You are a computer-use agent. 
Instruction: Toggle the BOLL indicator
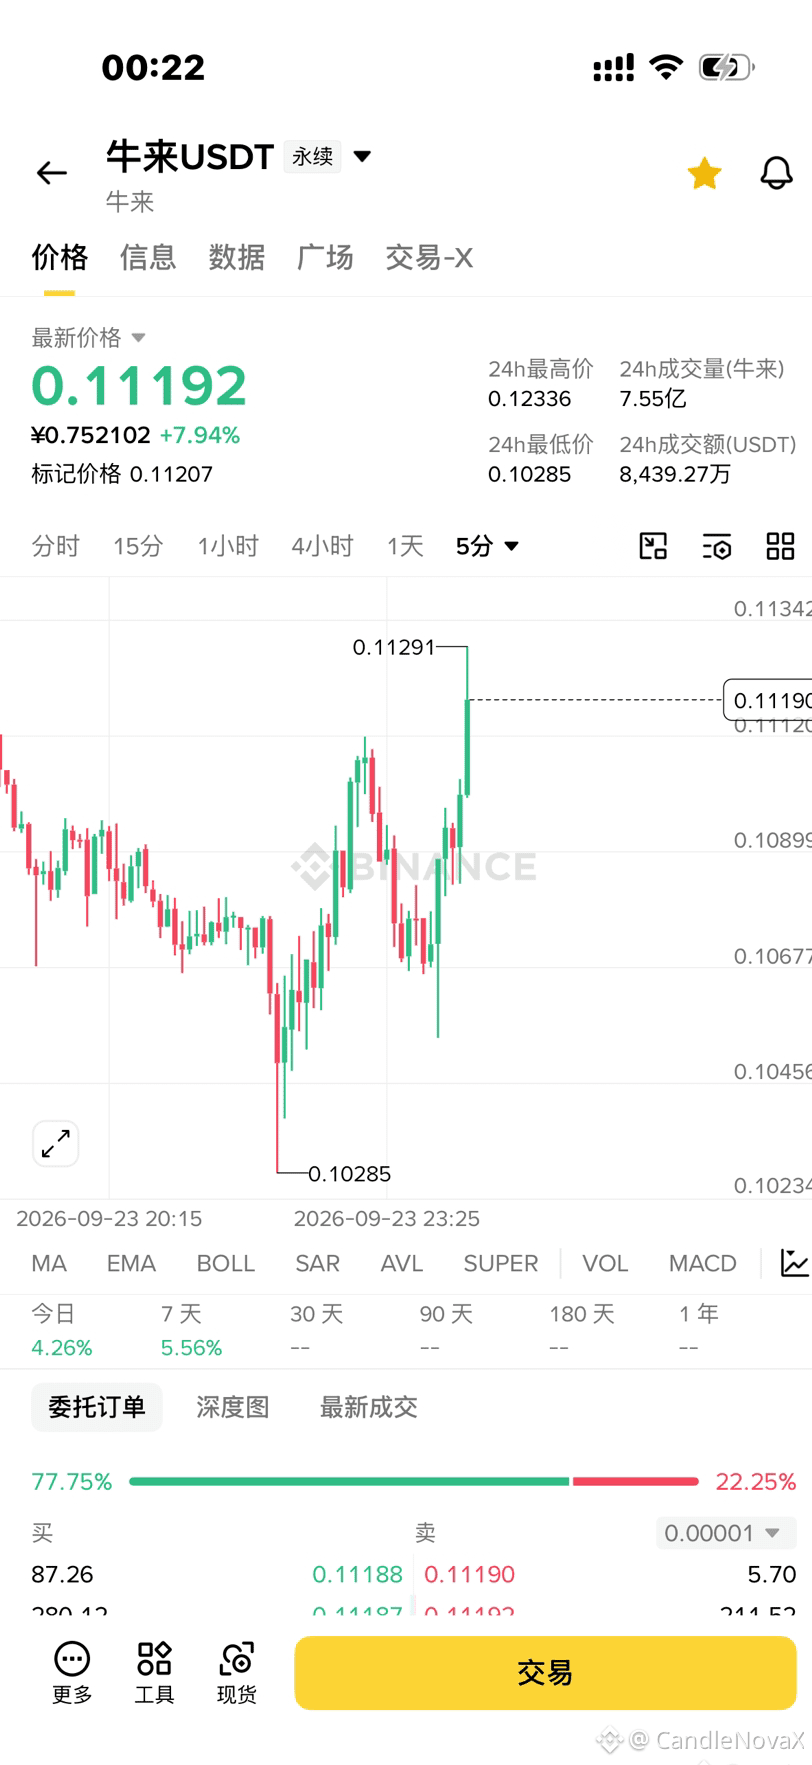coord(226,1263)
